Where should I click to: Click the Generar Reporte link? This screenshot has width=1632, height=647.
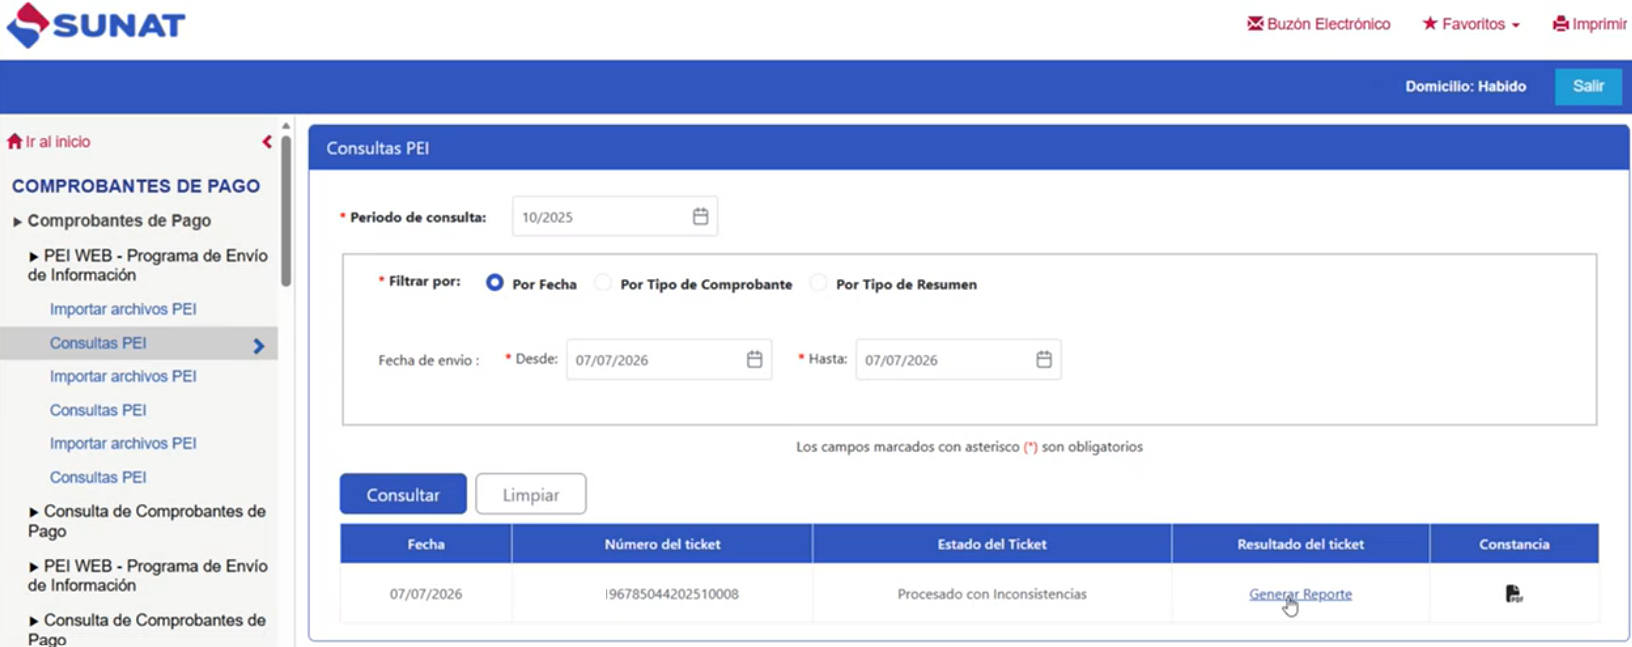click(x=1300, y=594)
